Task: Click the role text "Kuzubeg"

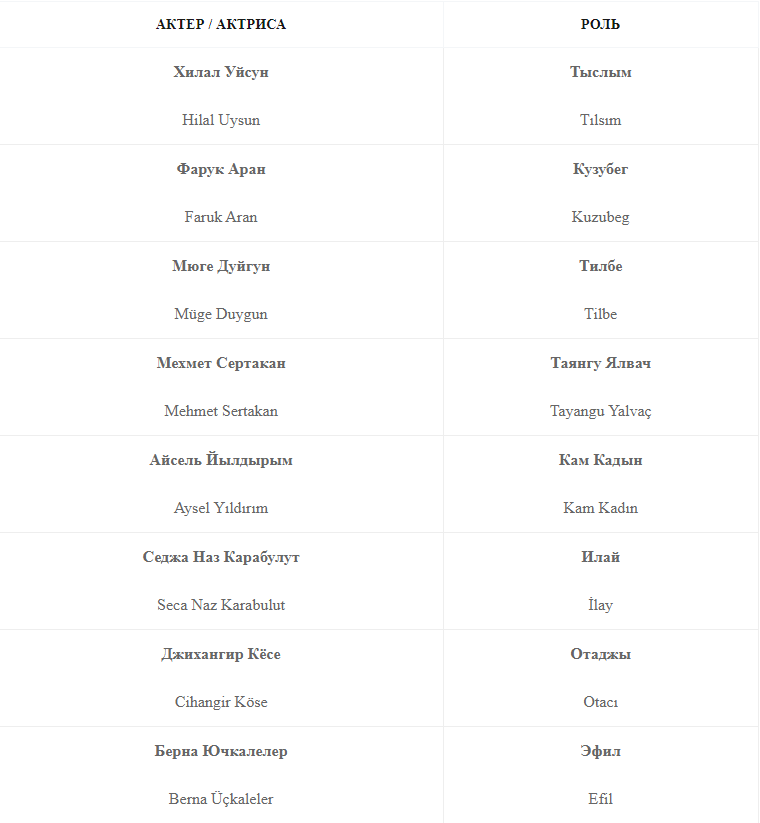Action: pos(600,217)
